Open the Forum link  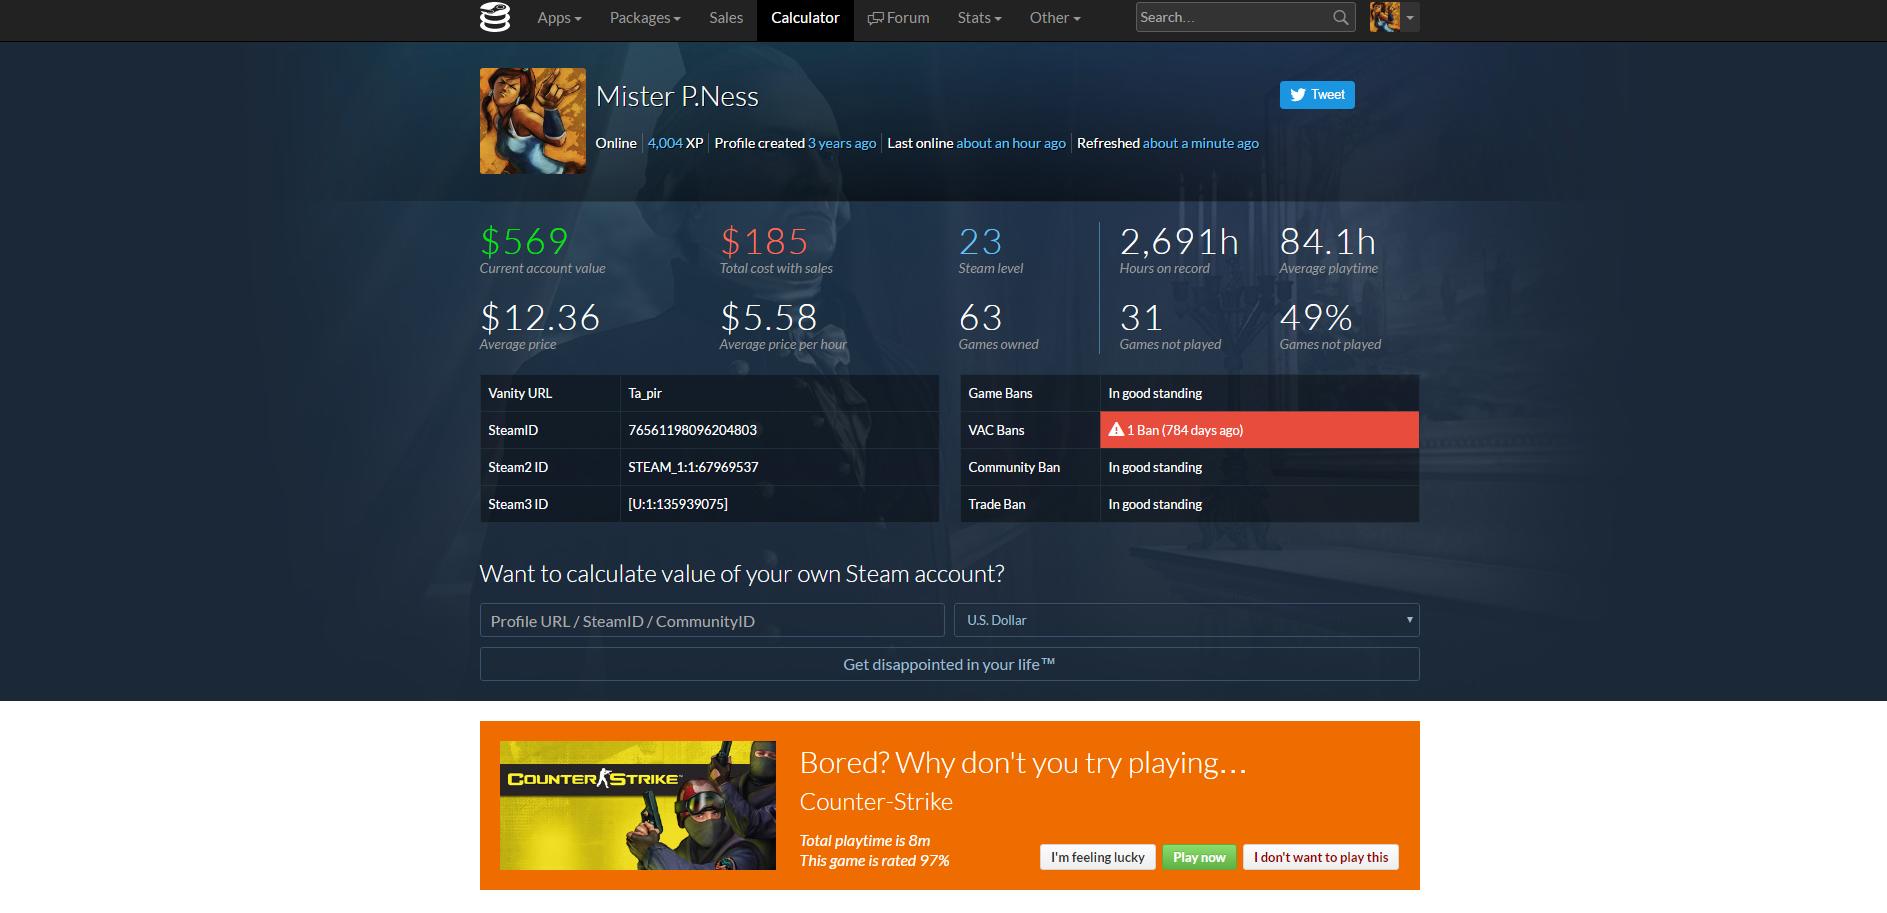coord(898,18)
